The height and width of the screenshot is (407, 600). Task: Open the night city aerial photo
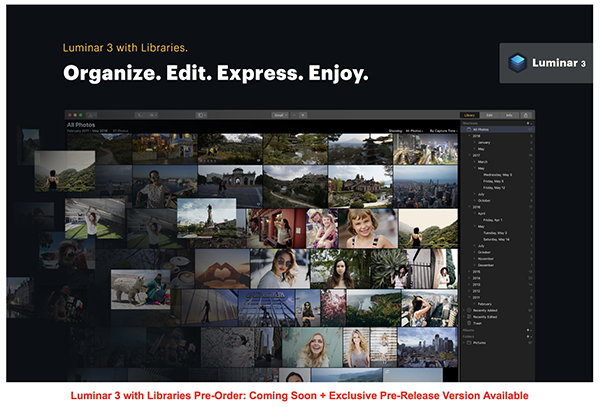tap(426, 149)
